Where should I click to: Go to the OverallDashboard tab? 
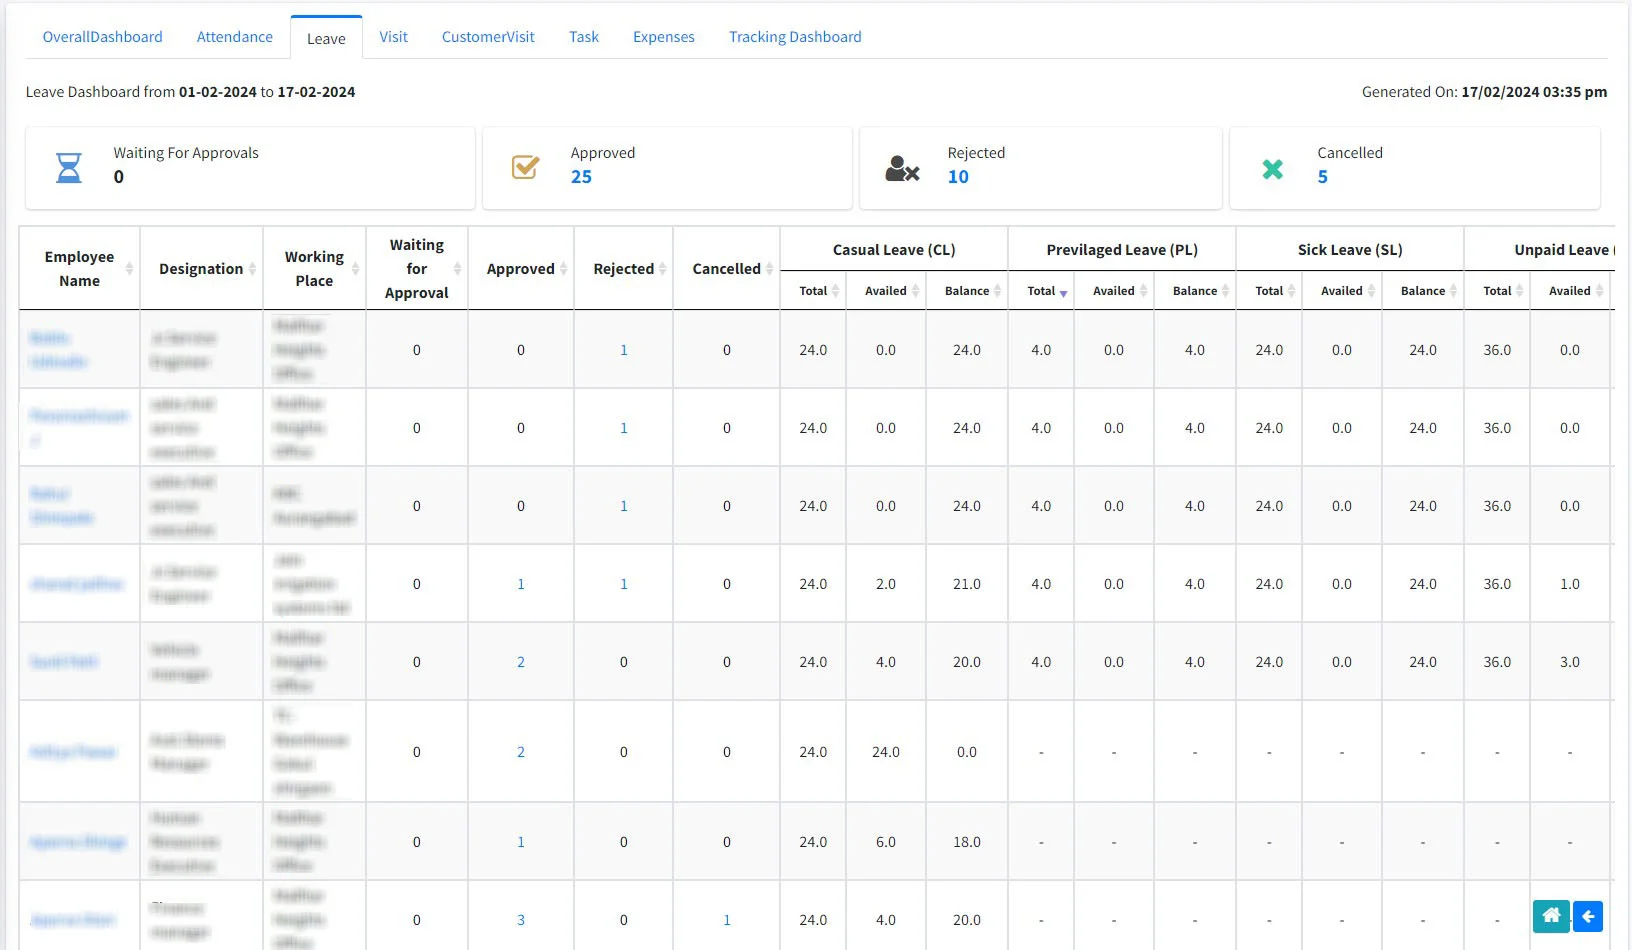click(x=102, y=37)
